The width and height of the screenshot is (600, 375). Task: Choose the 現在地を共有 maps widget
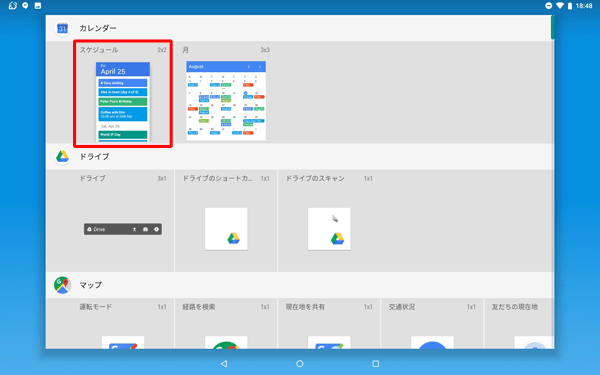[x=329, y=342]
